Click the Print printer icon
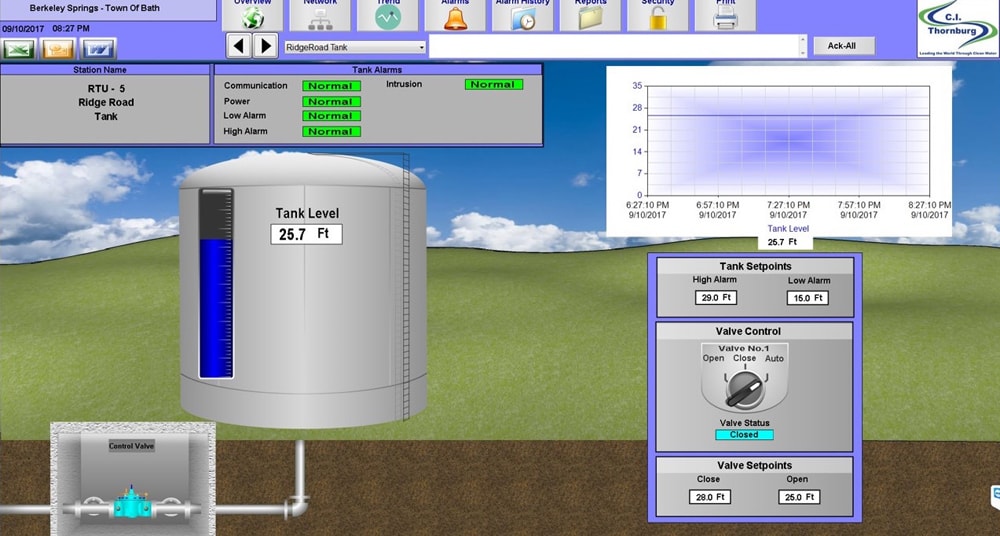This screenshot has width=1000, height=536. 725,15
